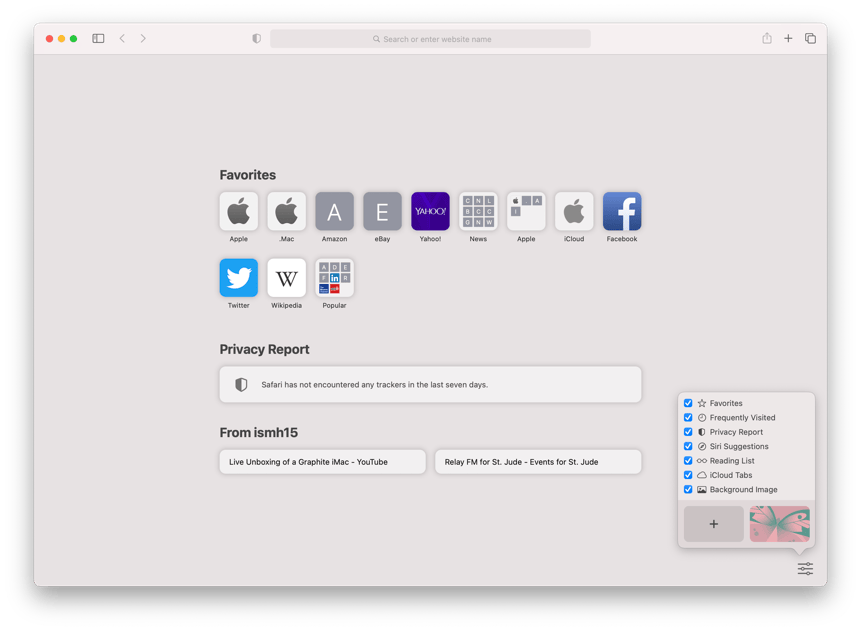Viewport: 861px width, 631px height.
Task: Uncheck the iCloud Tabs checkbox
Action: point(688,474)
